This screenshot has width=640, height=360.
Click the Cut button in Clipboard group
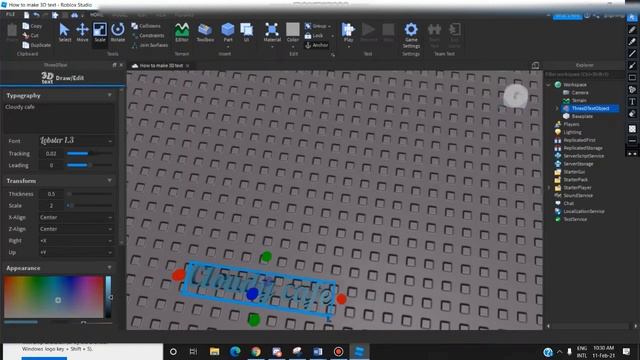[31, 36]
